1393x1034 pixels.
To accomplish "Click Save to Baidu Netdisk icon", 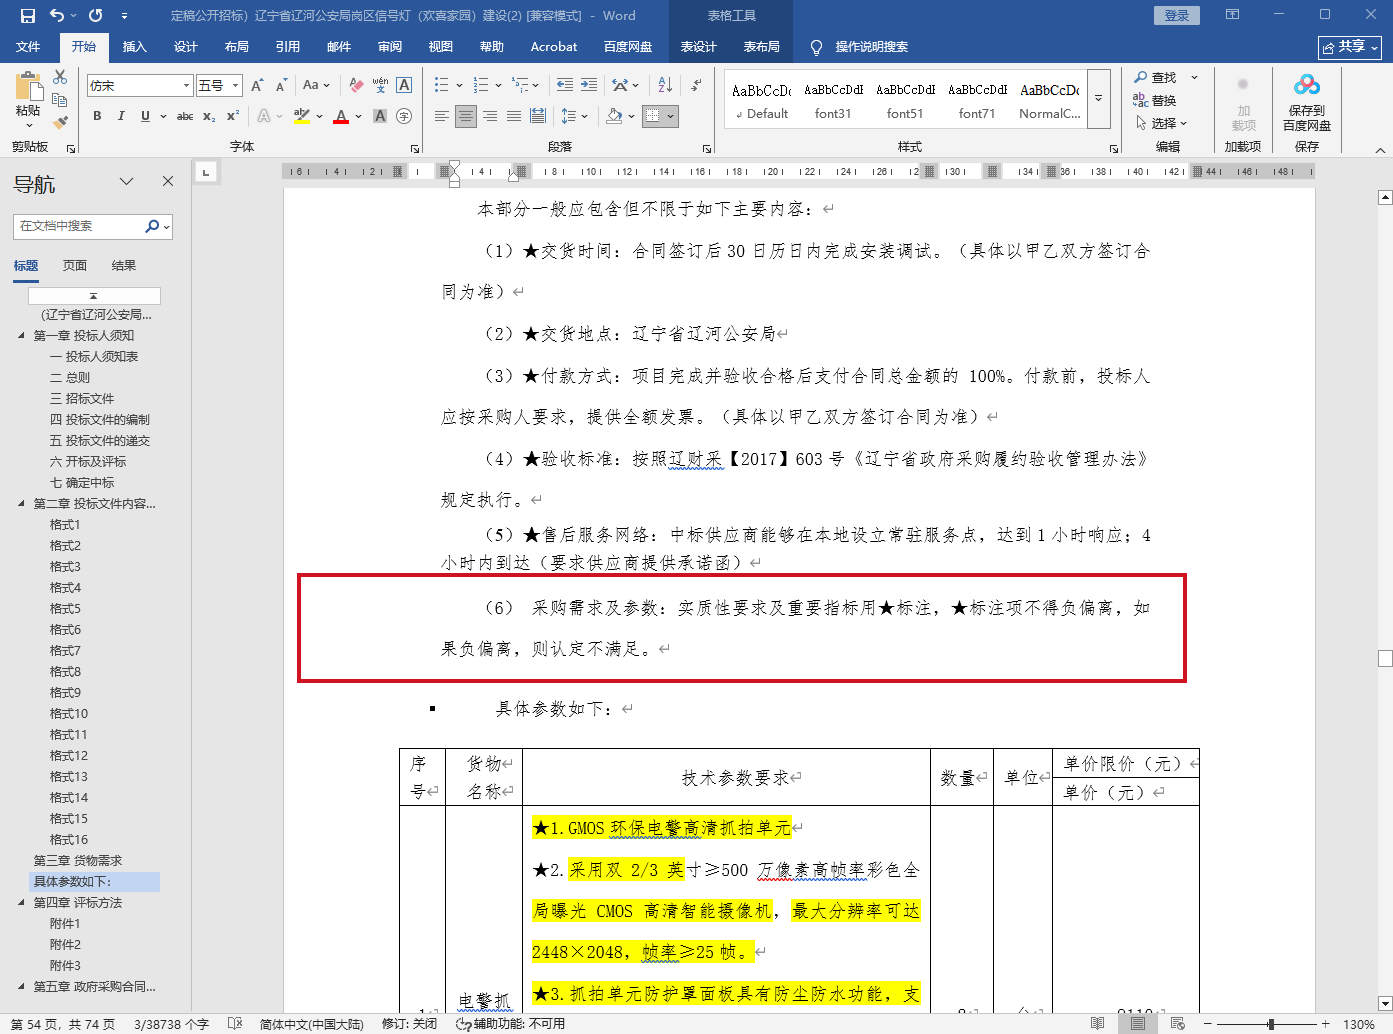I will click(x=1307, y=103).
